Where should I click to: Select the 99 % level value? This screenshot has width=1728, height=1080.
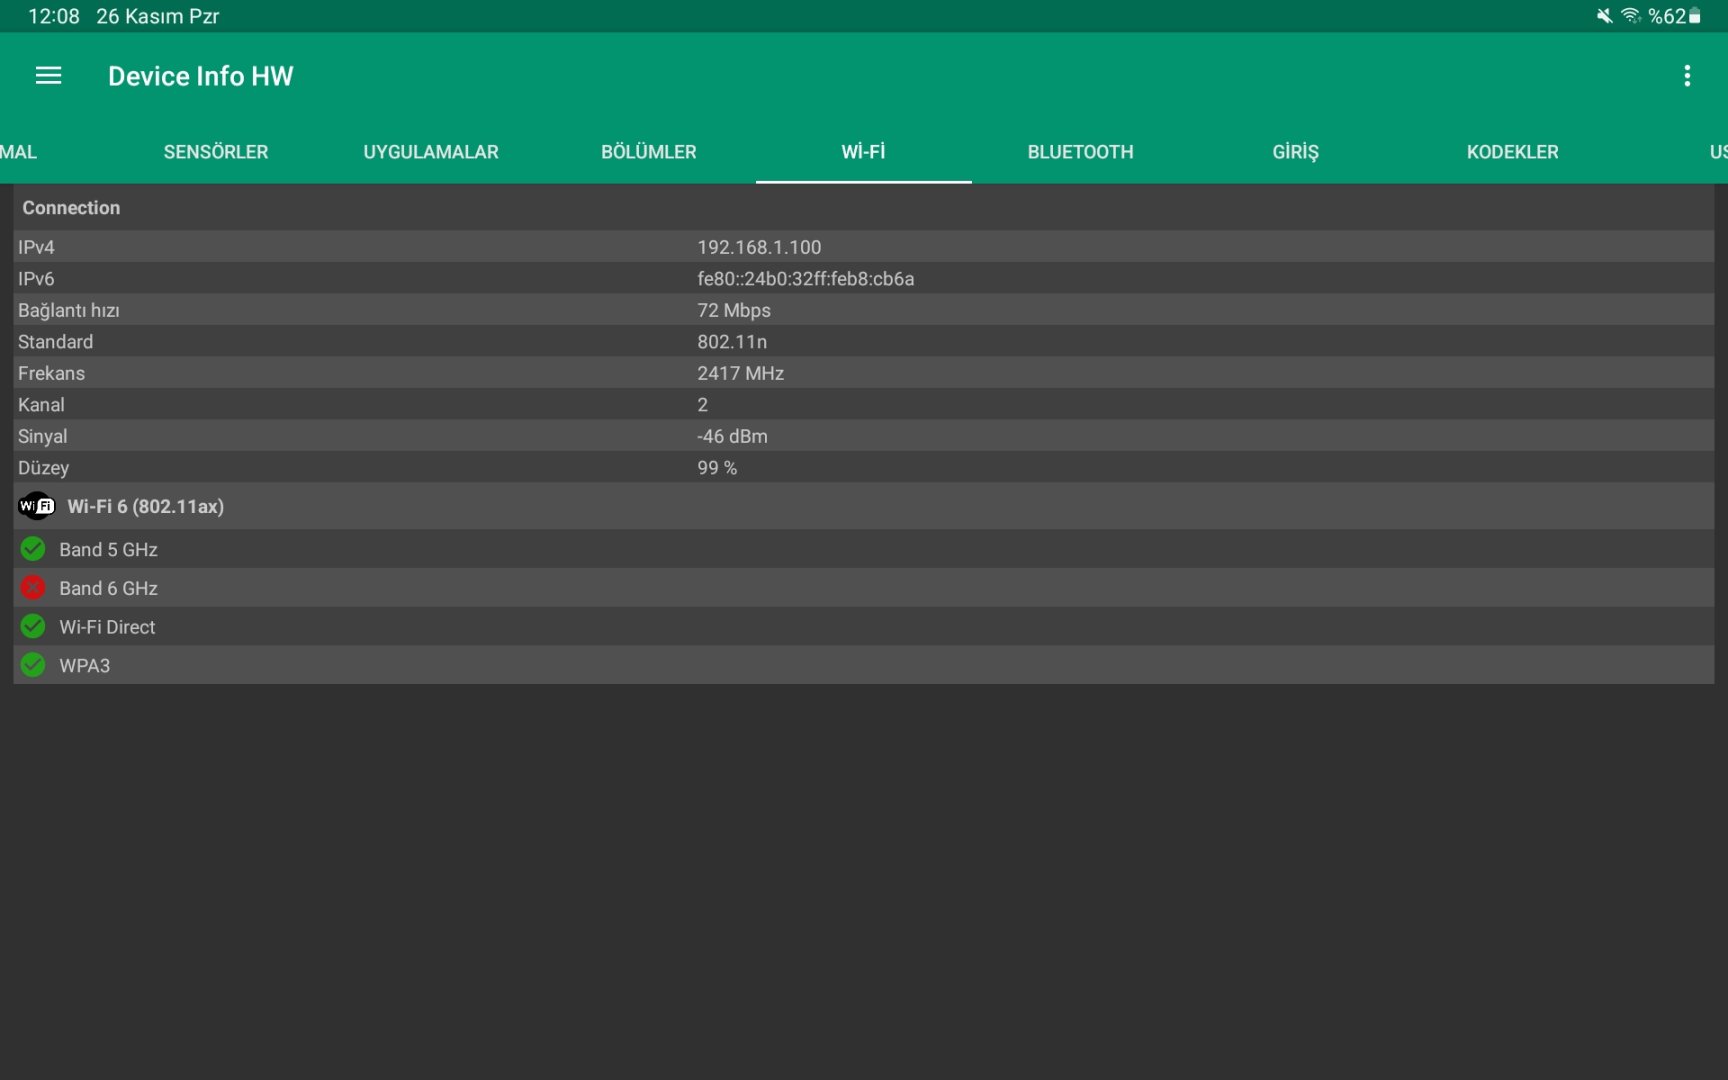(x=717, y=468)
